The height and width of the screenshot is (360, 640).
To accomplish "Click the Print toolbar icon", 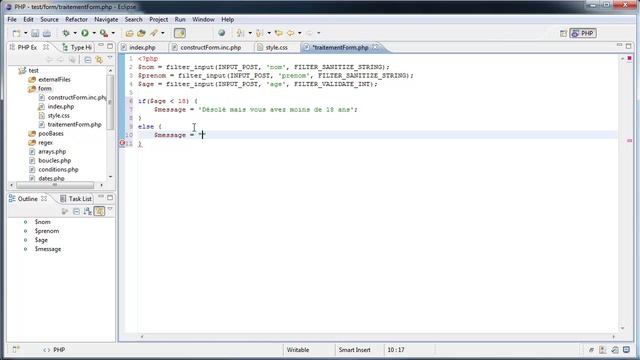I will 47,33.
